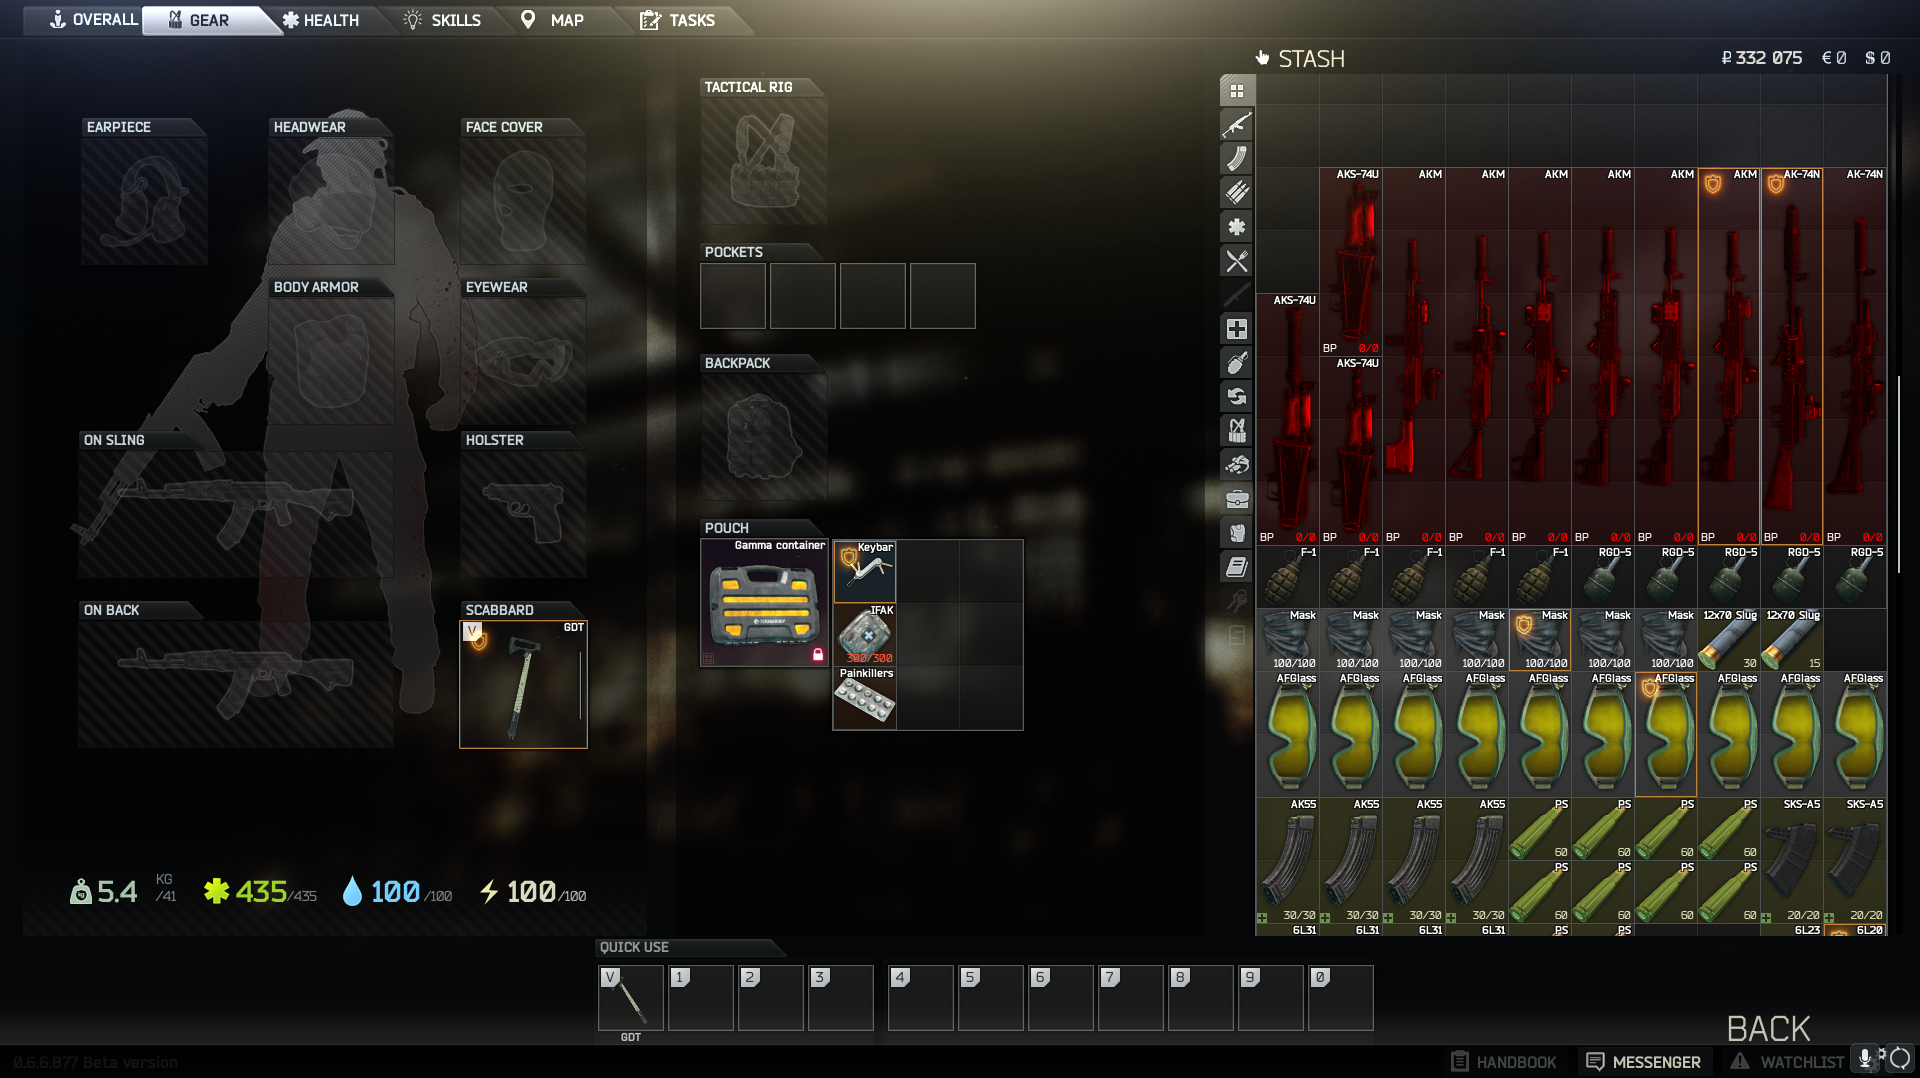Image resolution: width=1920 pixels, height=1078 pixels.
Task: Click the Backpack slot
Action: point(764,436)
